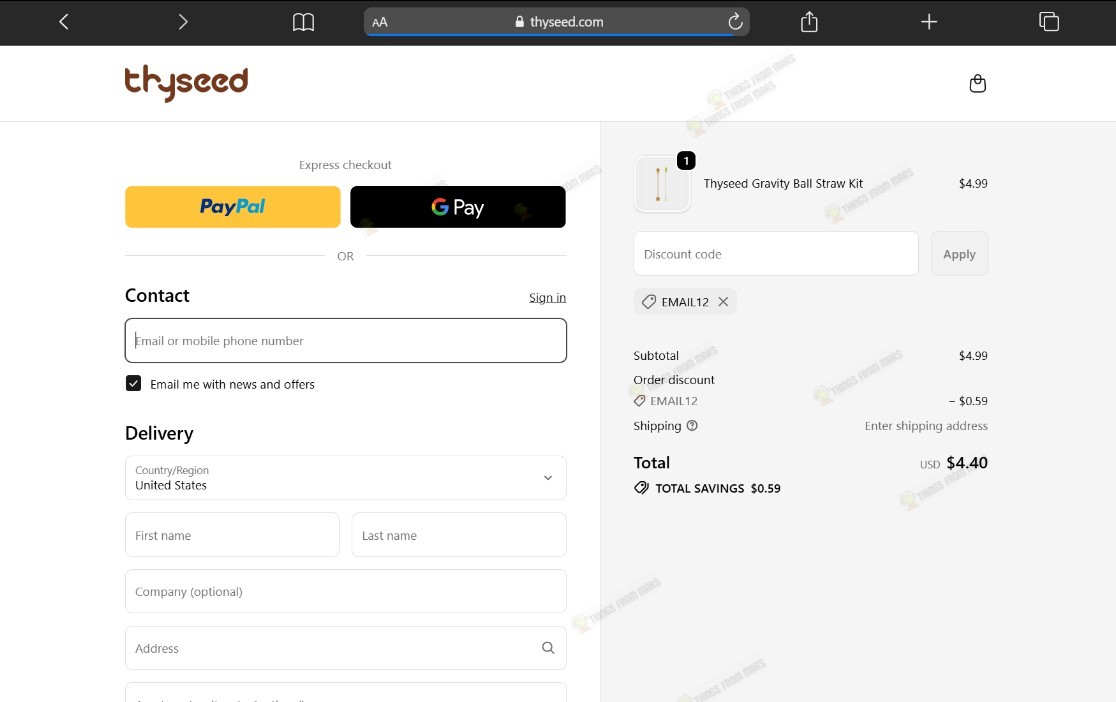Go forward with the browser forward arrow
This screenshot has height=702, width=1116.
point(183,22)
